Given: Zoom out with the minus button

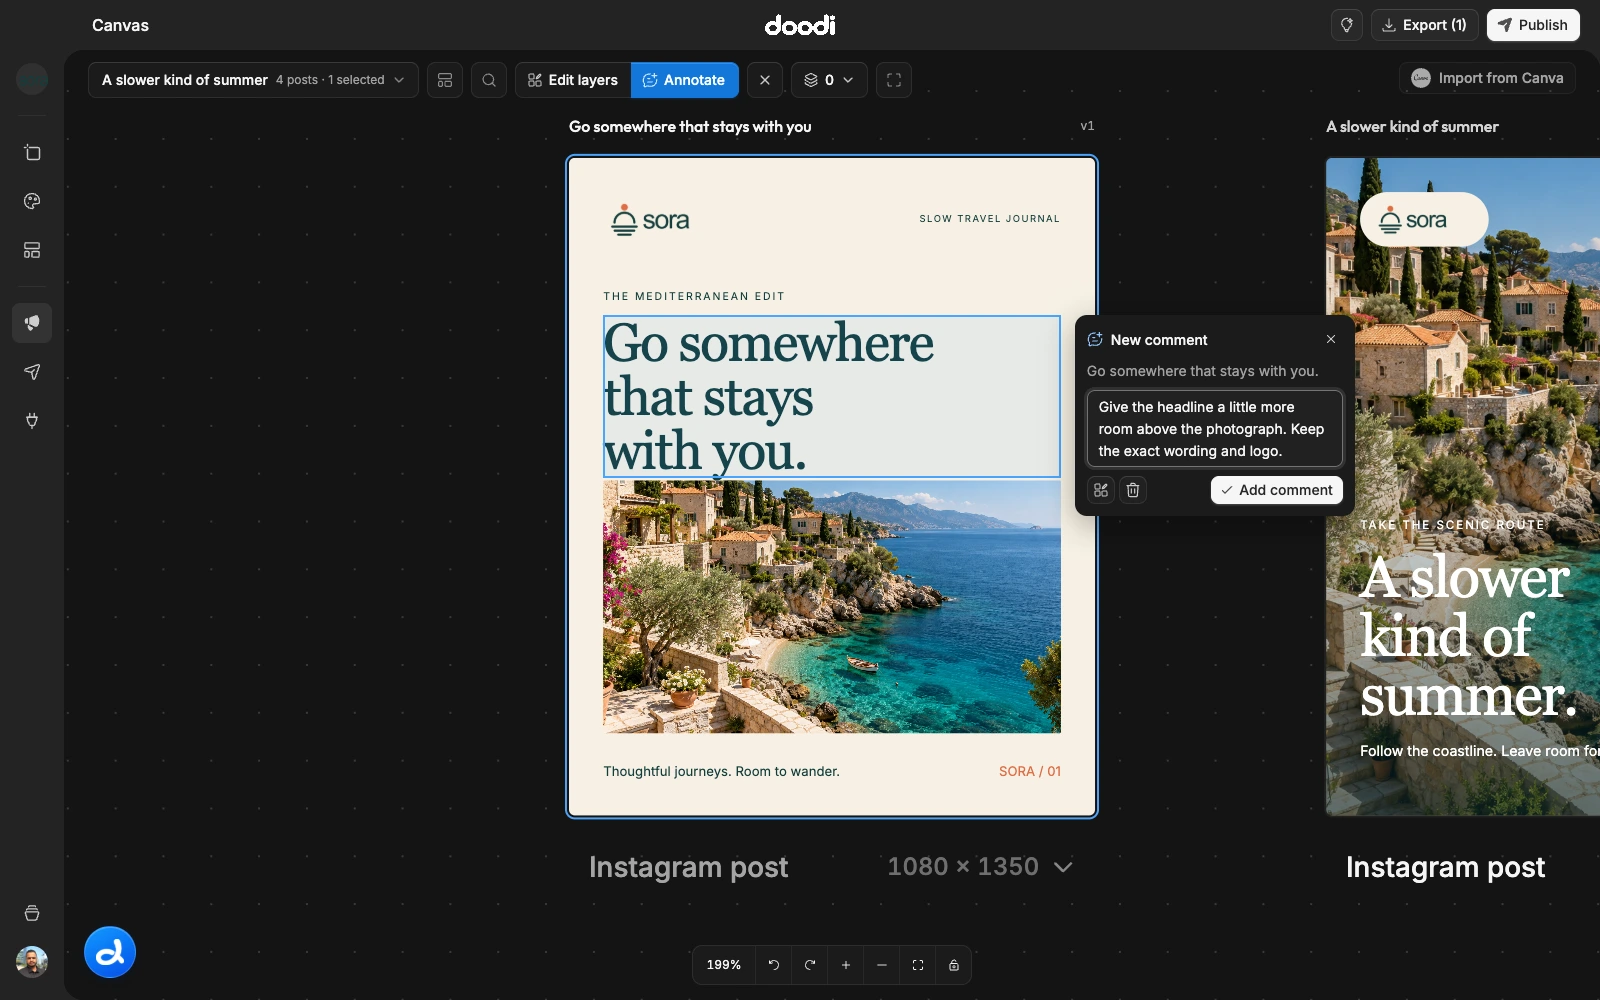Looking at the screenshot, I should point(882,965).
